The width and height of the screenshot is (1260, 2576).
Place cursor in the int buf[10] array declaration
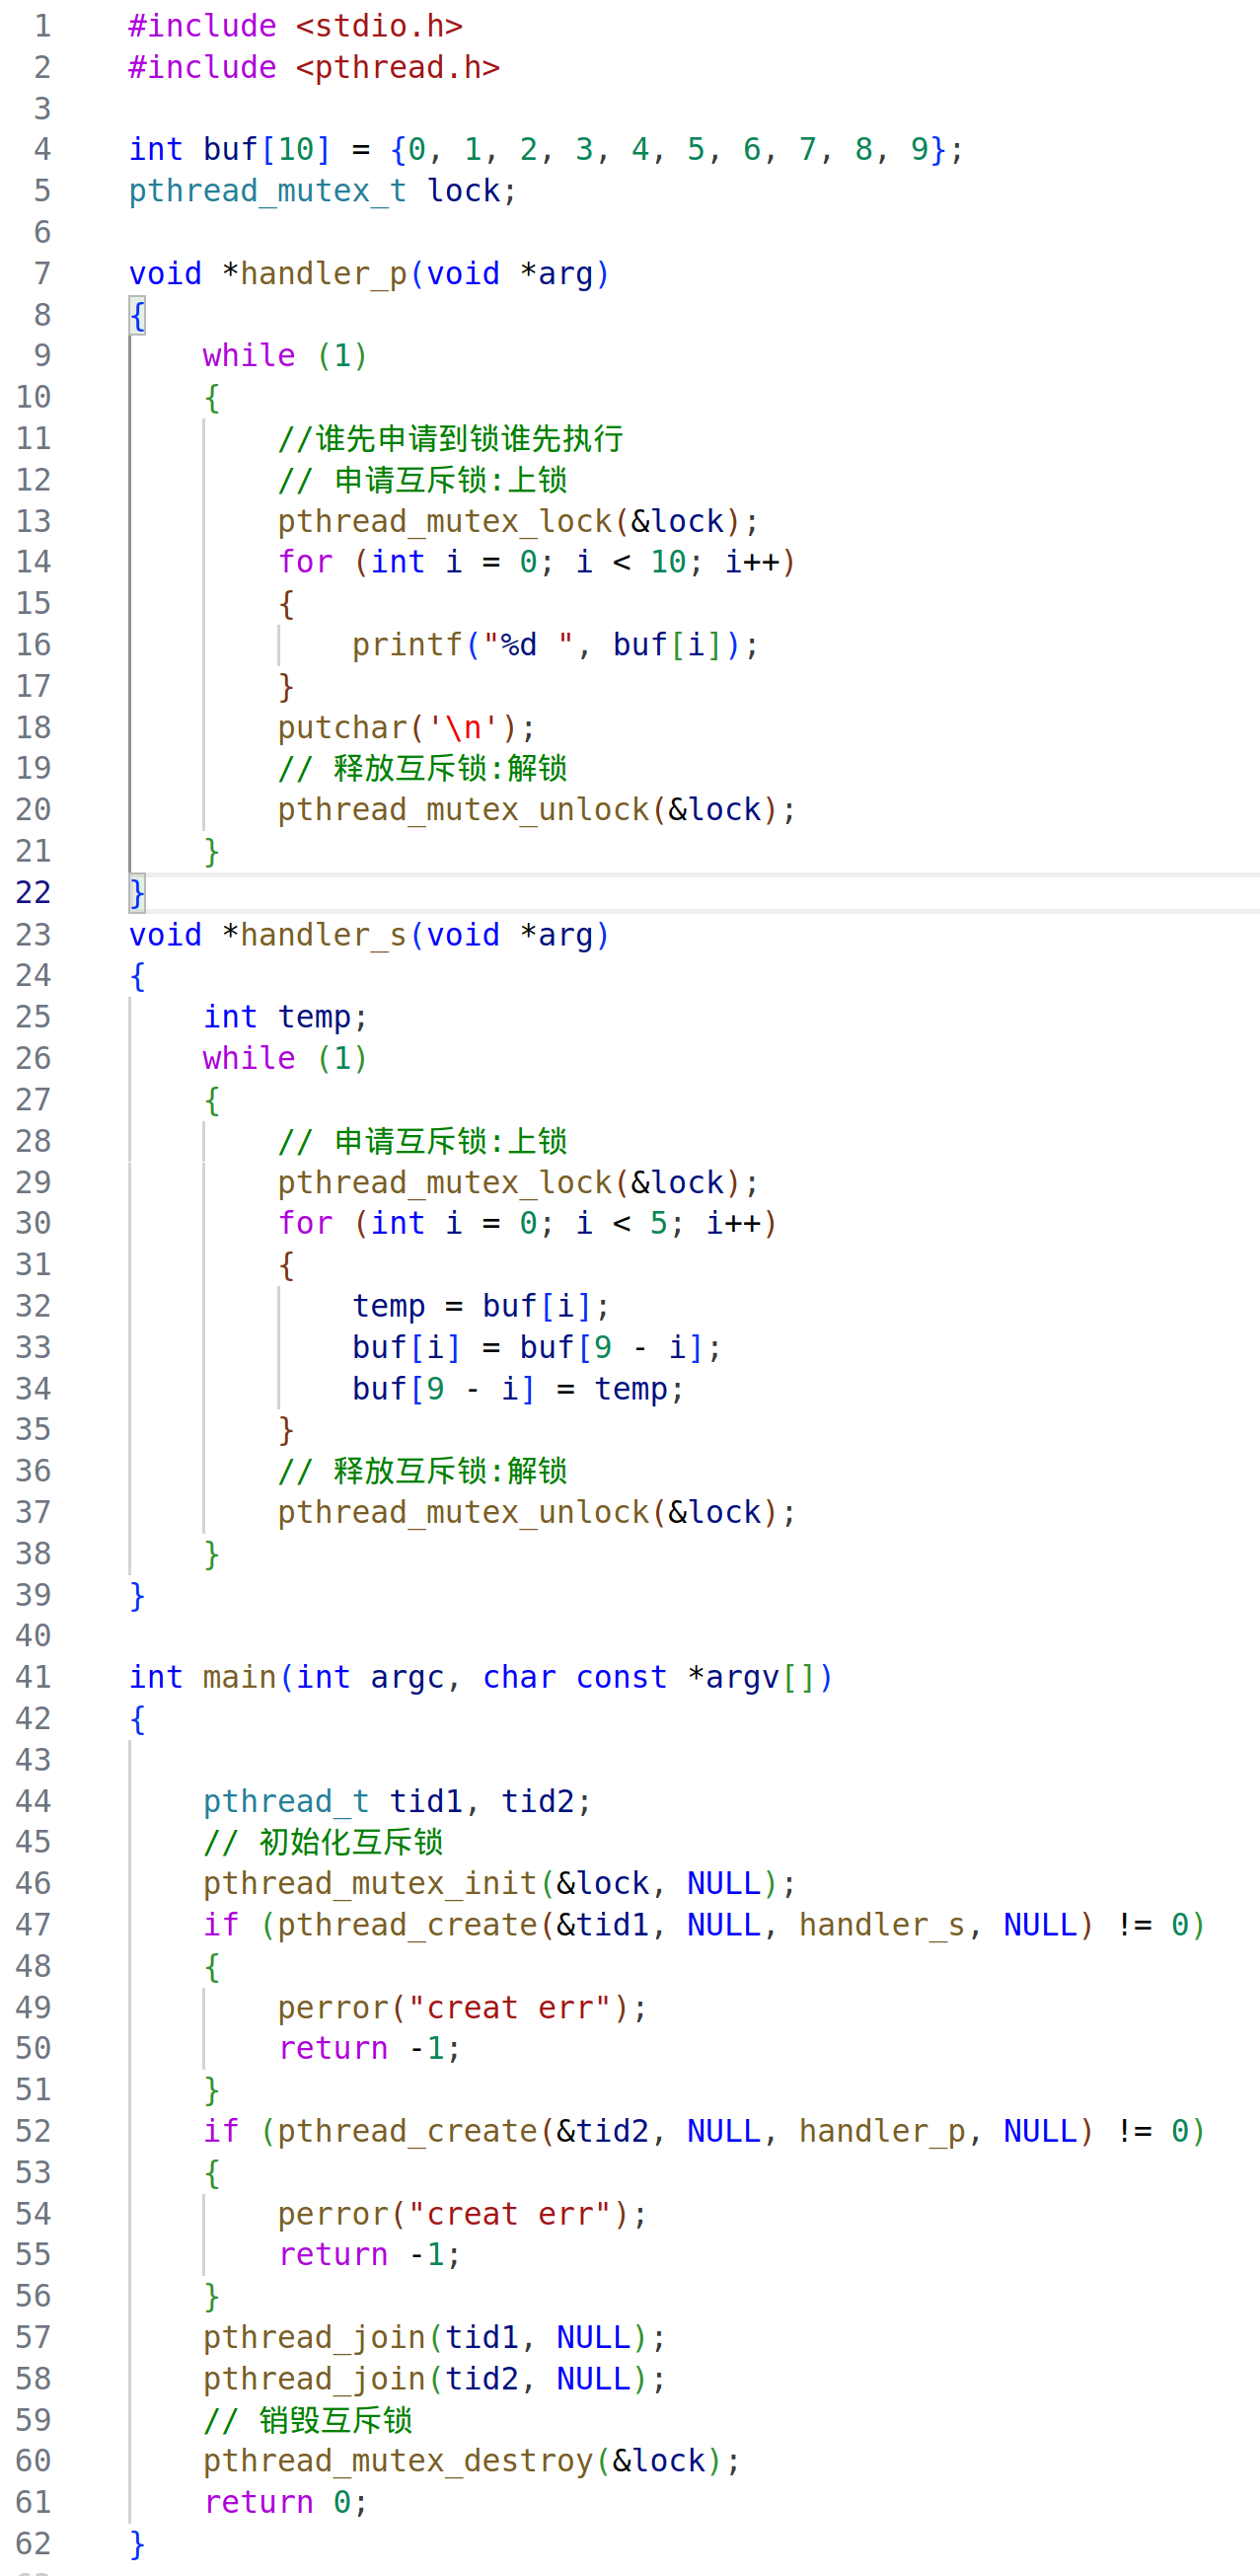tap(546, 150)
